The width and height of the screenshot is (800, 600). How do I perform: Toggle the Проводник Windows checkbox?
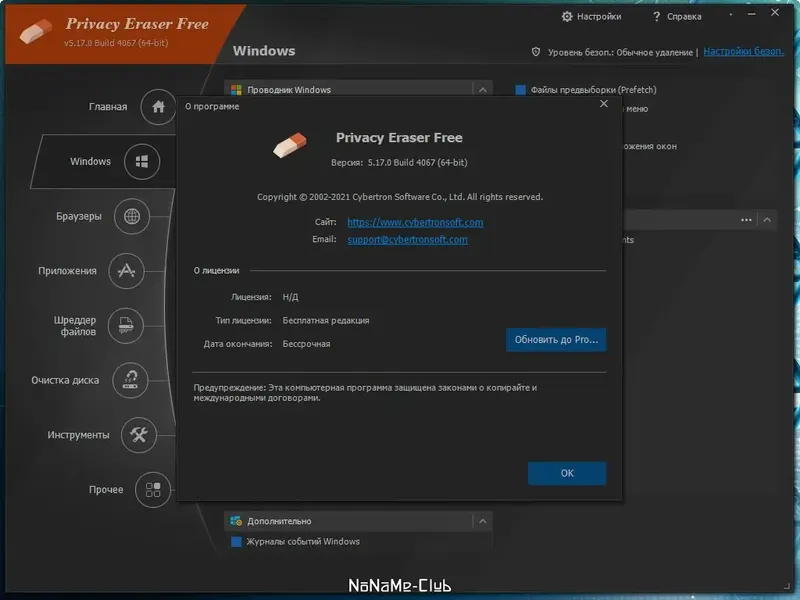coord(236,89)
